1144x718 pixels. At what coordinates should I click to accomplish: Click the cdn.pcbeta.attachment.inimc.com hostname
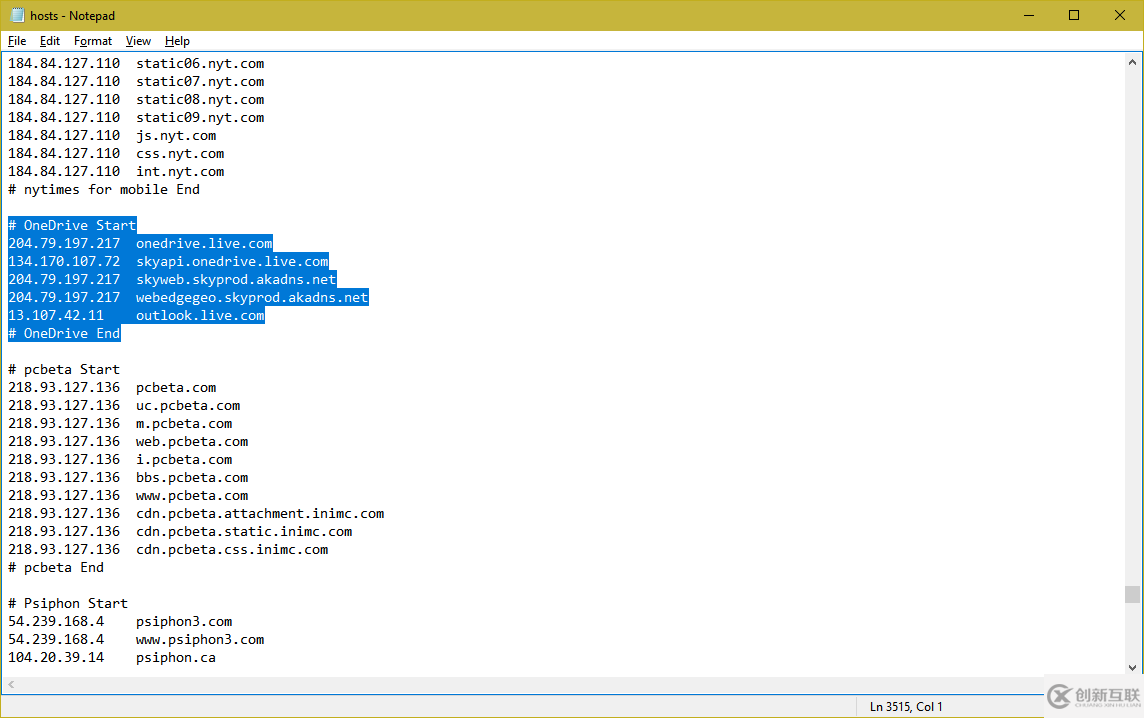tap(260, 514)
